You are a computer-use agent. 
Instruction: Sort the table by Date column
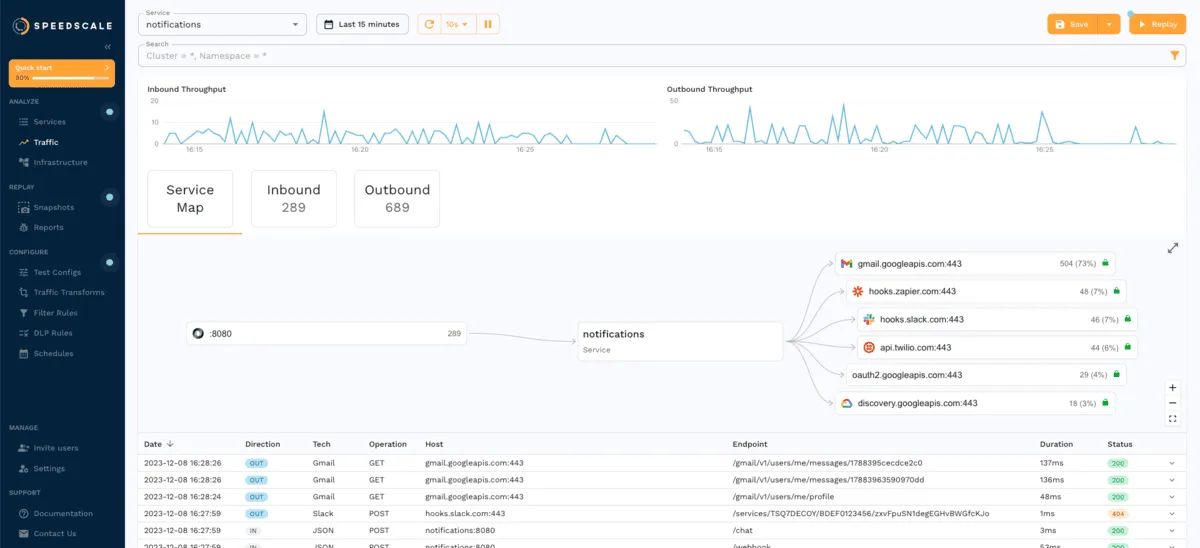(159, 444)
